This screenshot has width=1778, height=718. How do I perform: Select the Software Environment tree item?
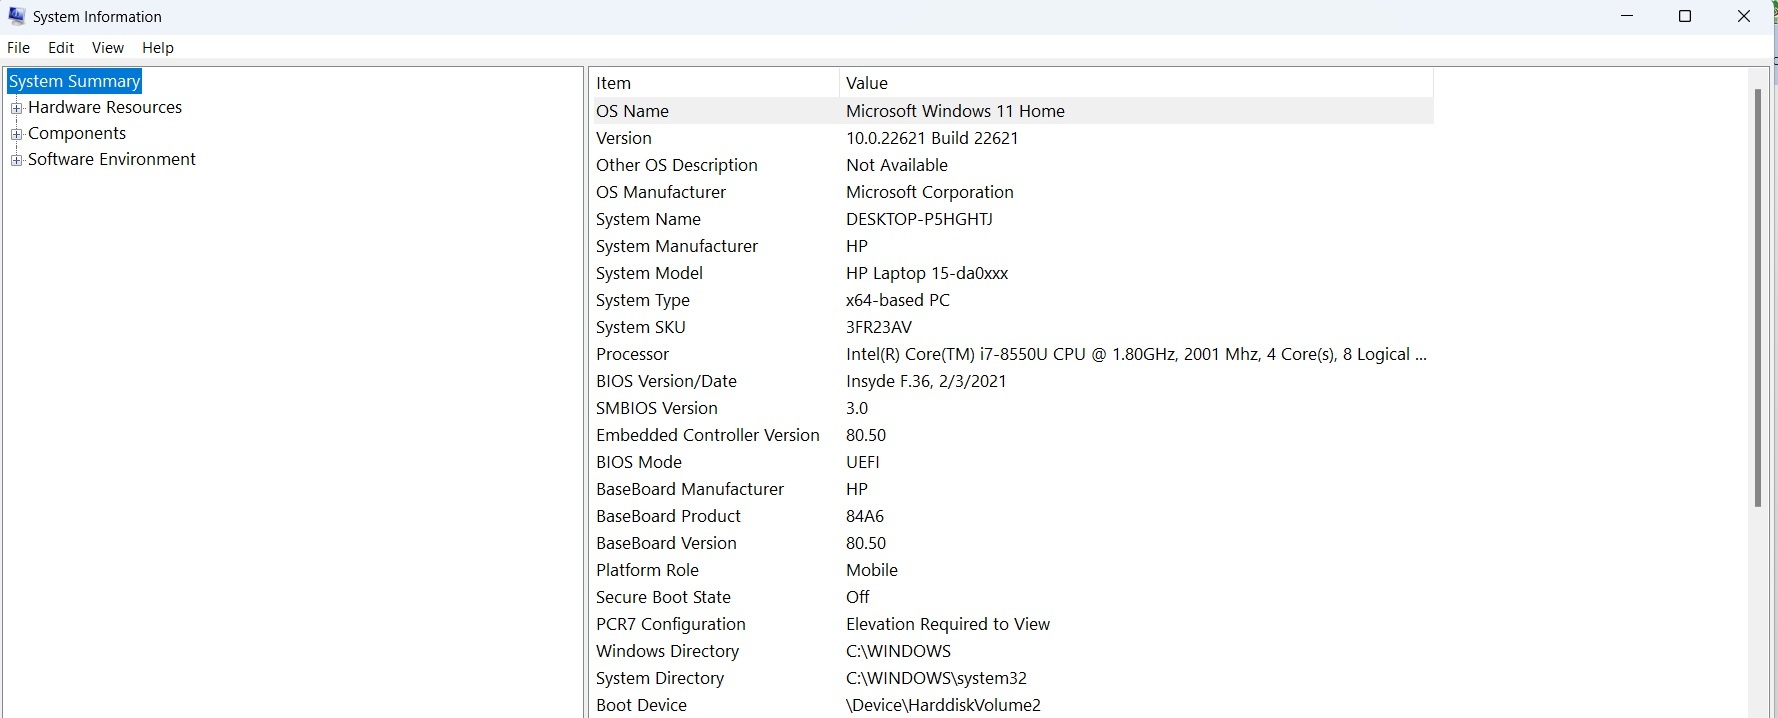(x=112, y=159)
